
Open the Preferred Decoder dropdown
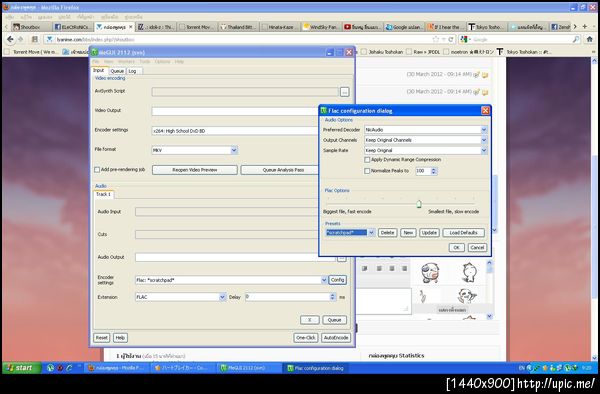tap(484, 130)
